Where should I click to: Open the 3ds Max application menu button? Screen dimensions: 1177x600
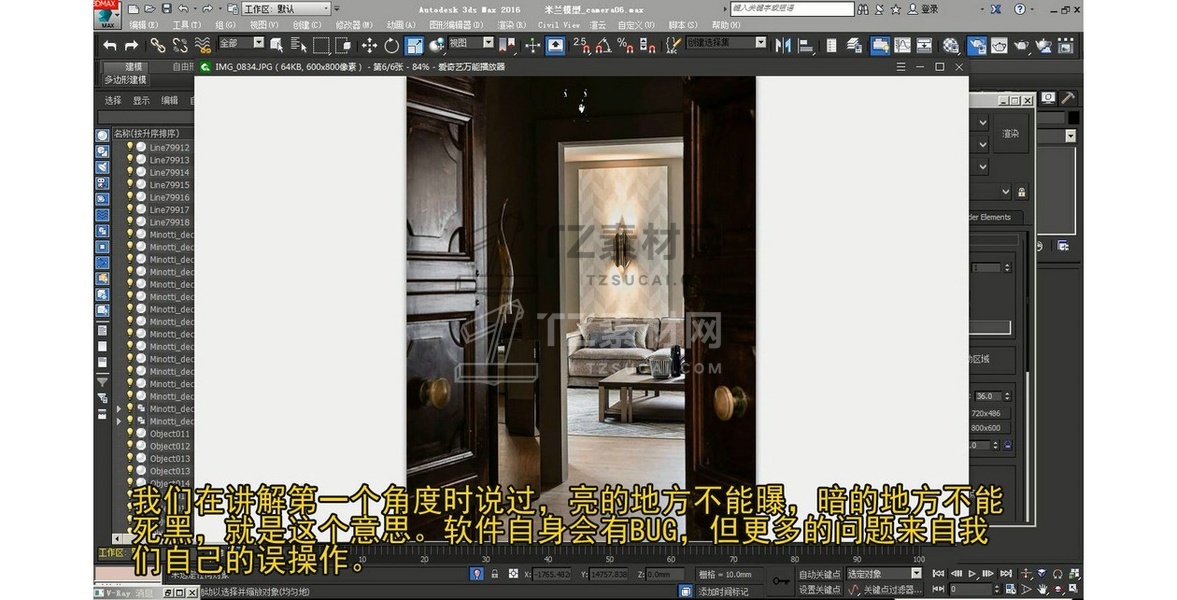(x=107, y=14)
